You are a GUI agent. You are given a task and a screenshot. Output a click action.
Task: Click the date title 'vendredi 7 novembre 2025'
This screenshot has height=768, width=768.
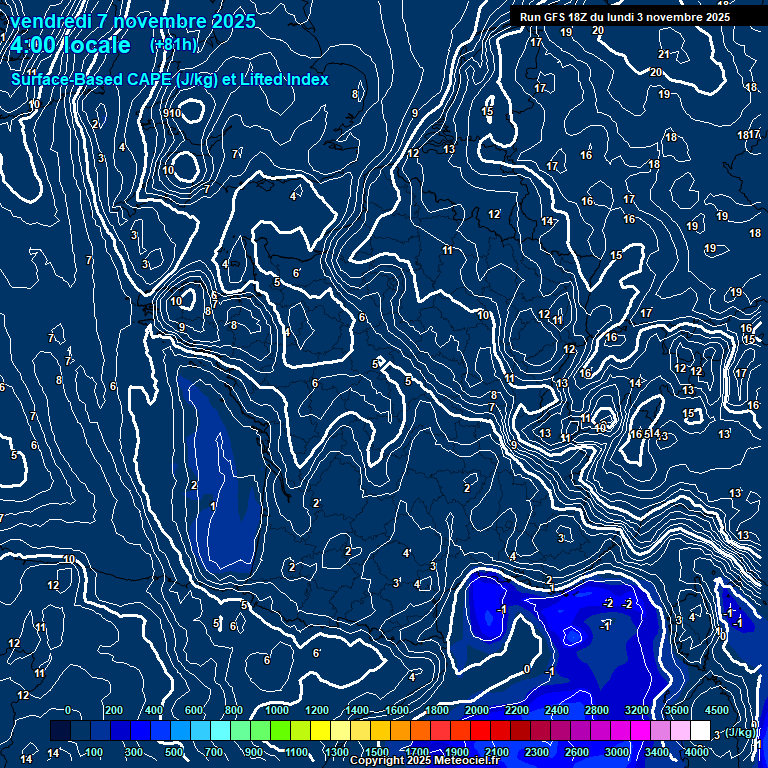point(133,22)
